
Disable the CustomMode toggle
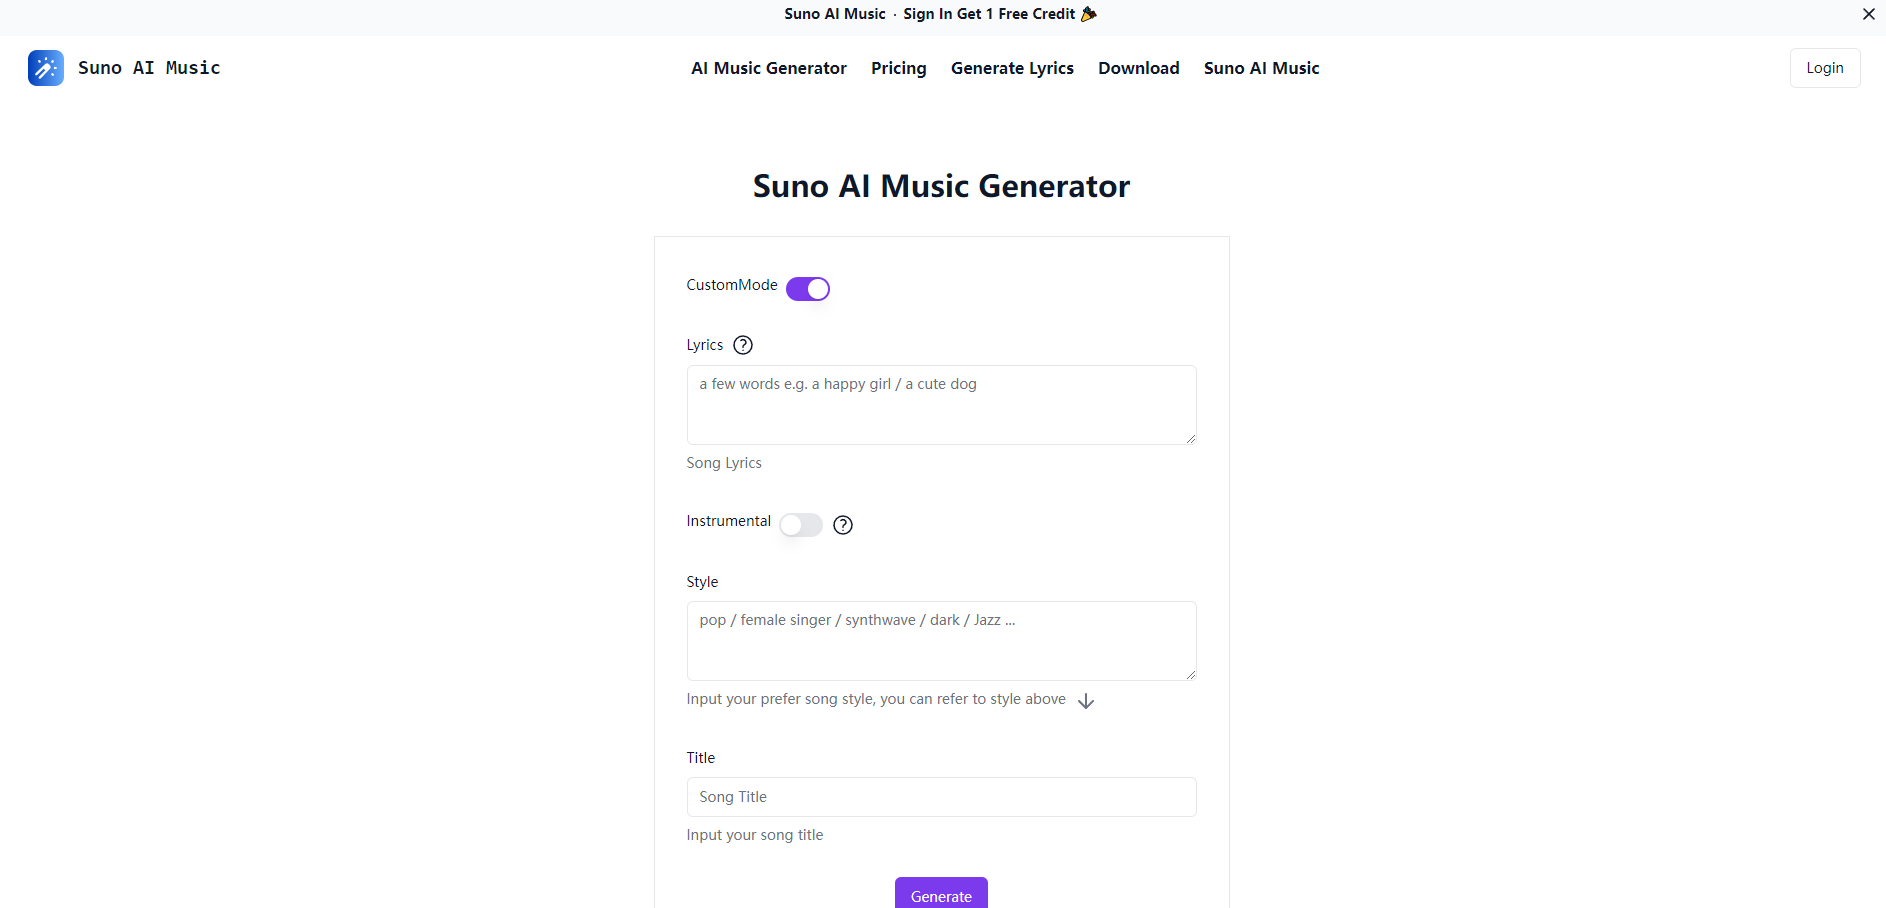pos(808,288)
